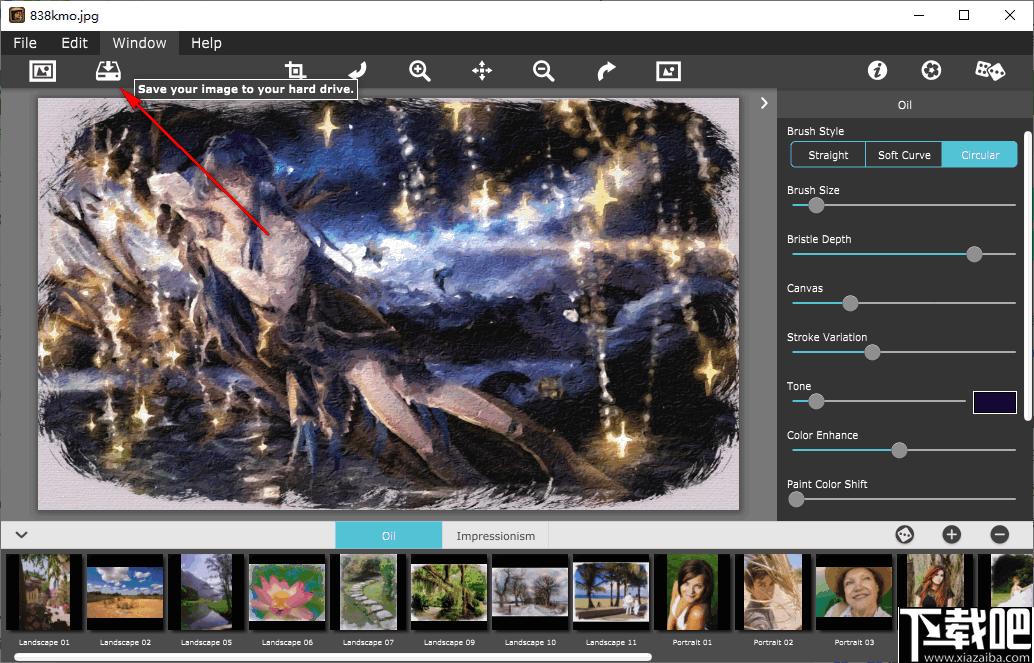Open the Window menu

point(139,43)
